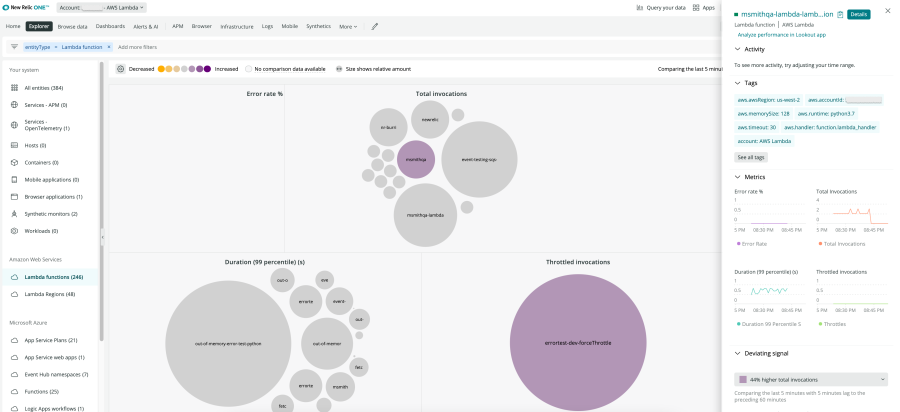Select the Explorer tab

pos(39,26)
